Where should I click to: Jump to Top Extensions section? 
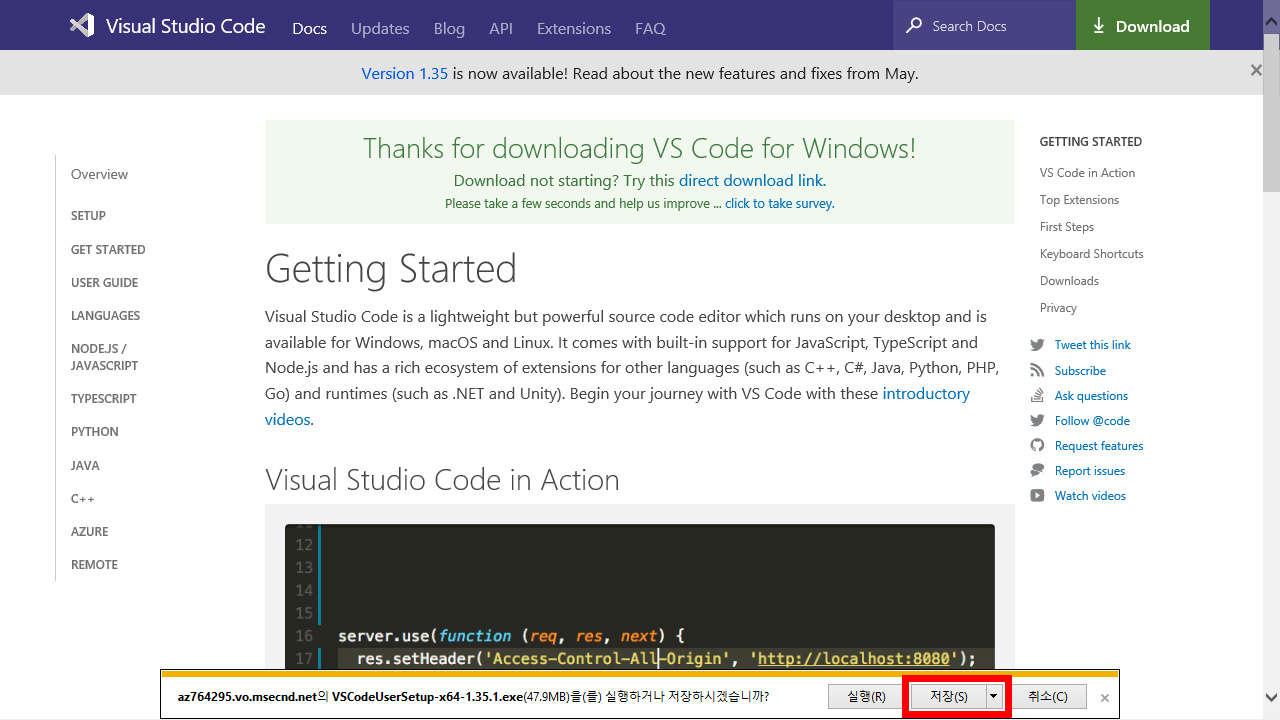[x=1079, y=200]
